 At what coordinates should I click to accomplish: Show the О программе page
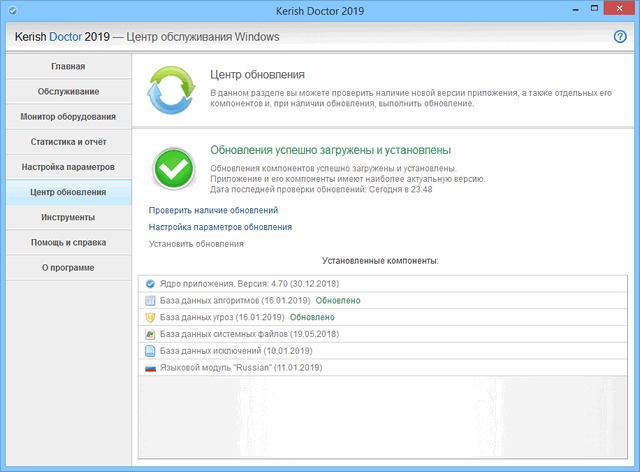click(x=67, y=267)
